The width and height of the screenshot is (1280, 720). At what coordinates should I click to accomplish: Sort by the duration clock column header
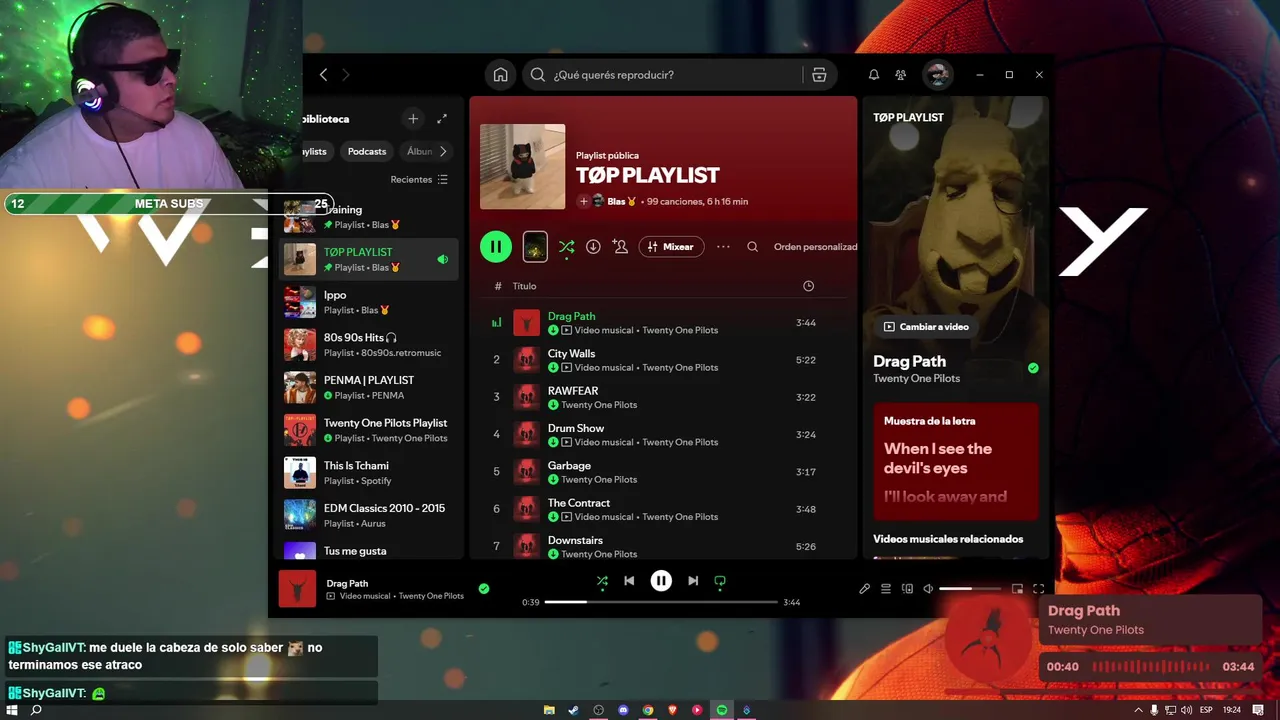tap(808, 286)
